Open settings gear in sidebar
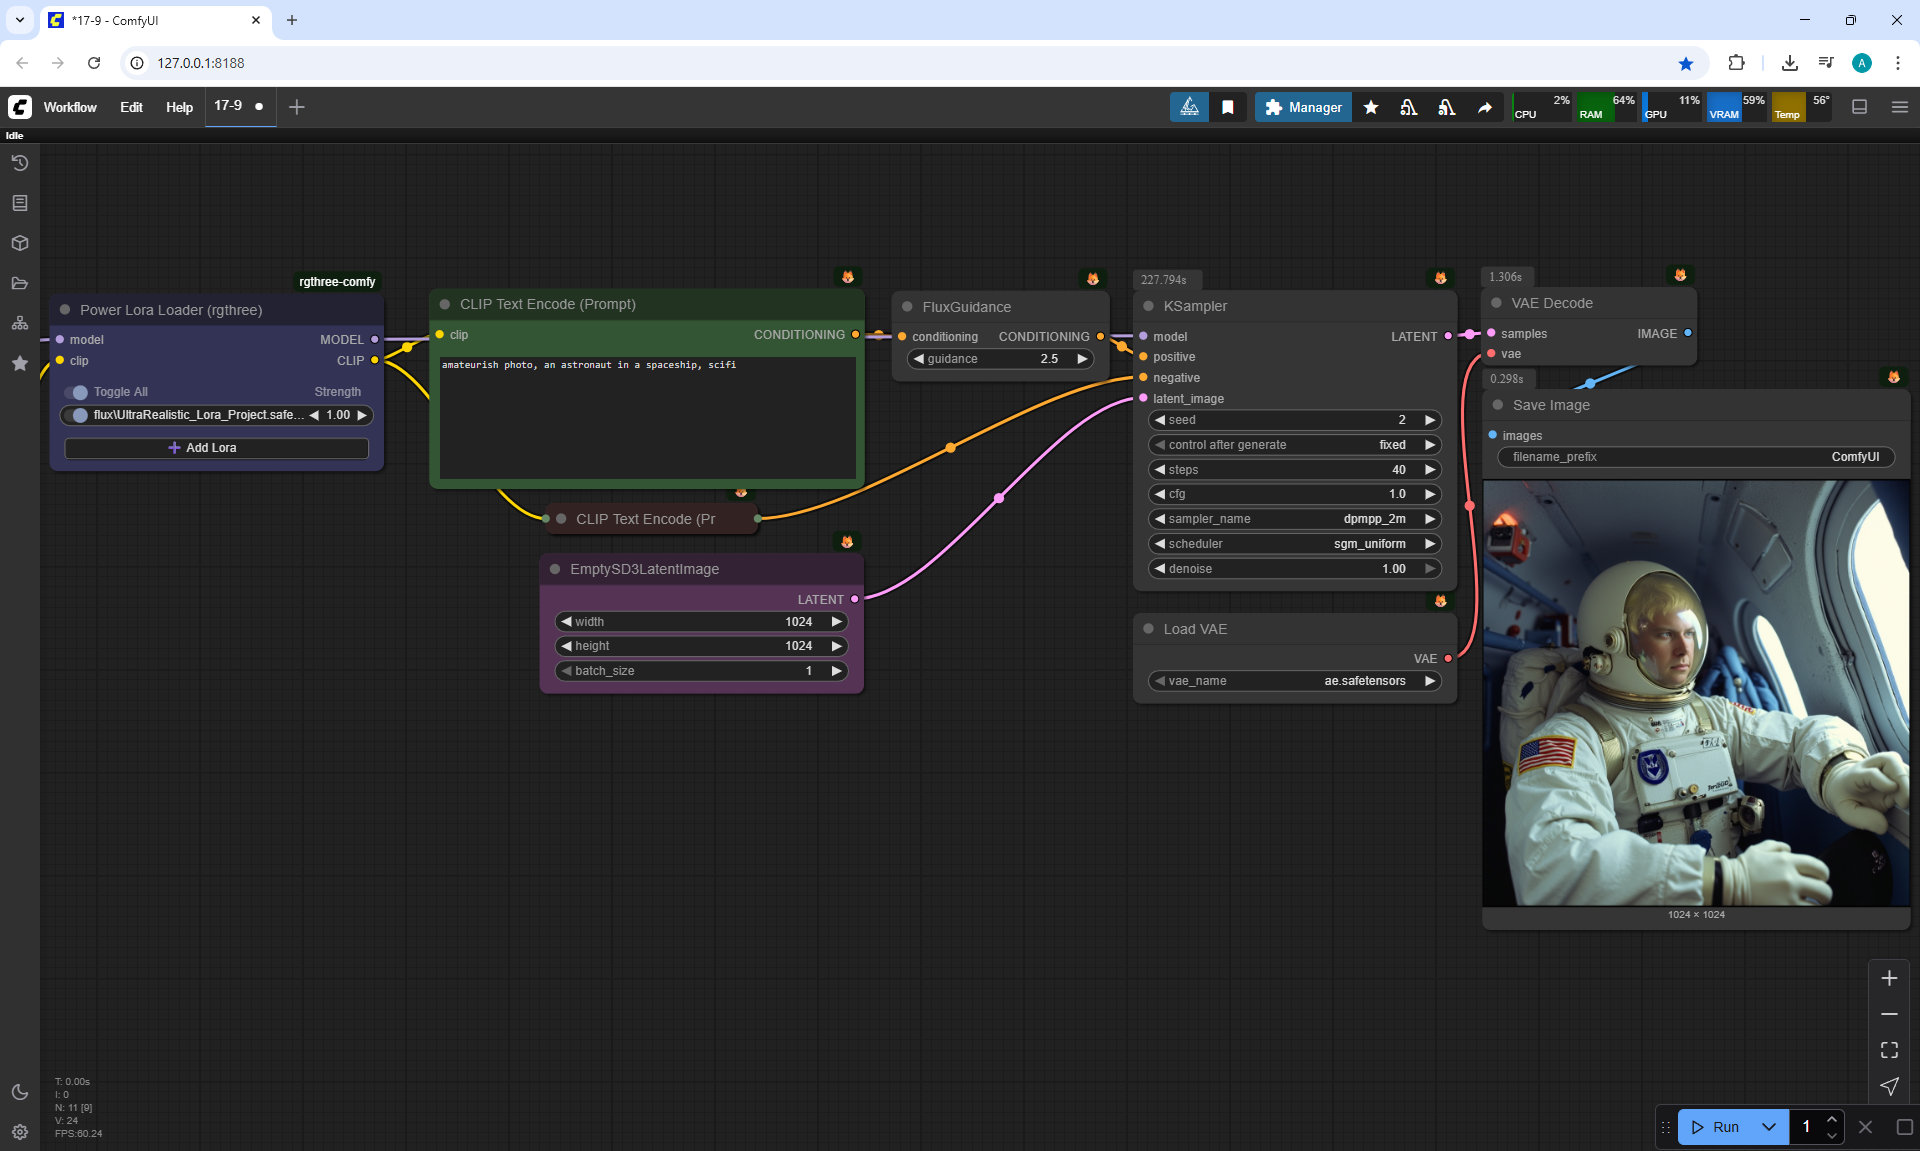Image resolution: width=1920 pixels, height=1151 pixels. 20,1132
